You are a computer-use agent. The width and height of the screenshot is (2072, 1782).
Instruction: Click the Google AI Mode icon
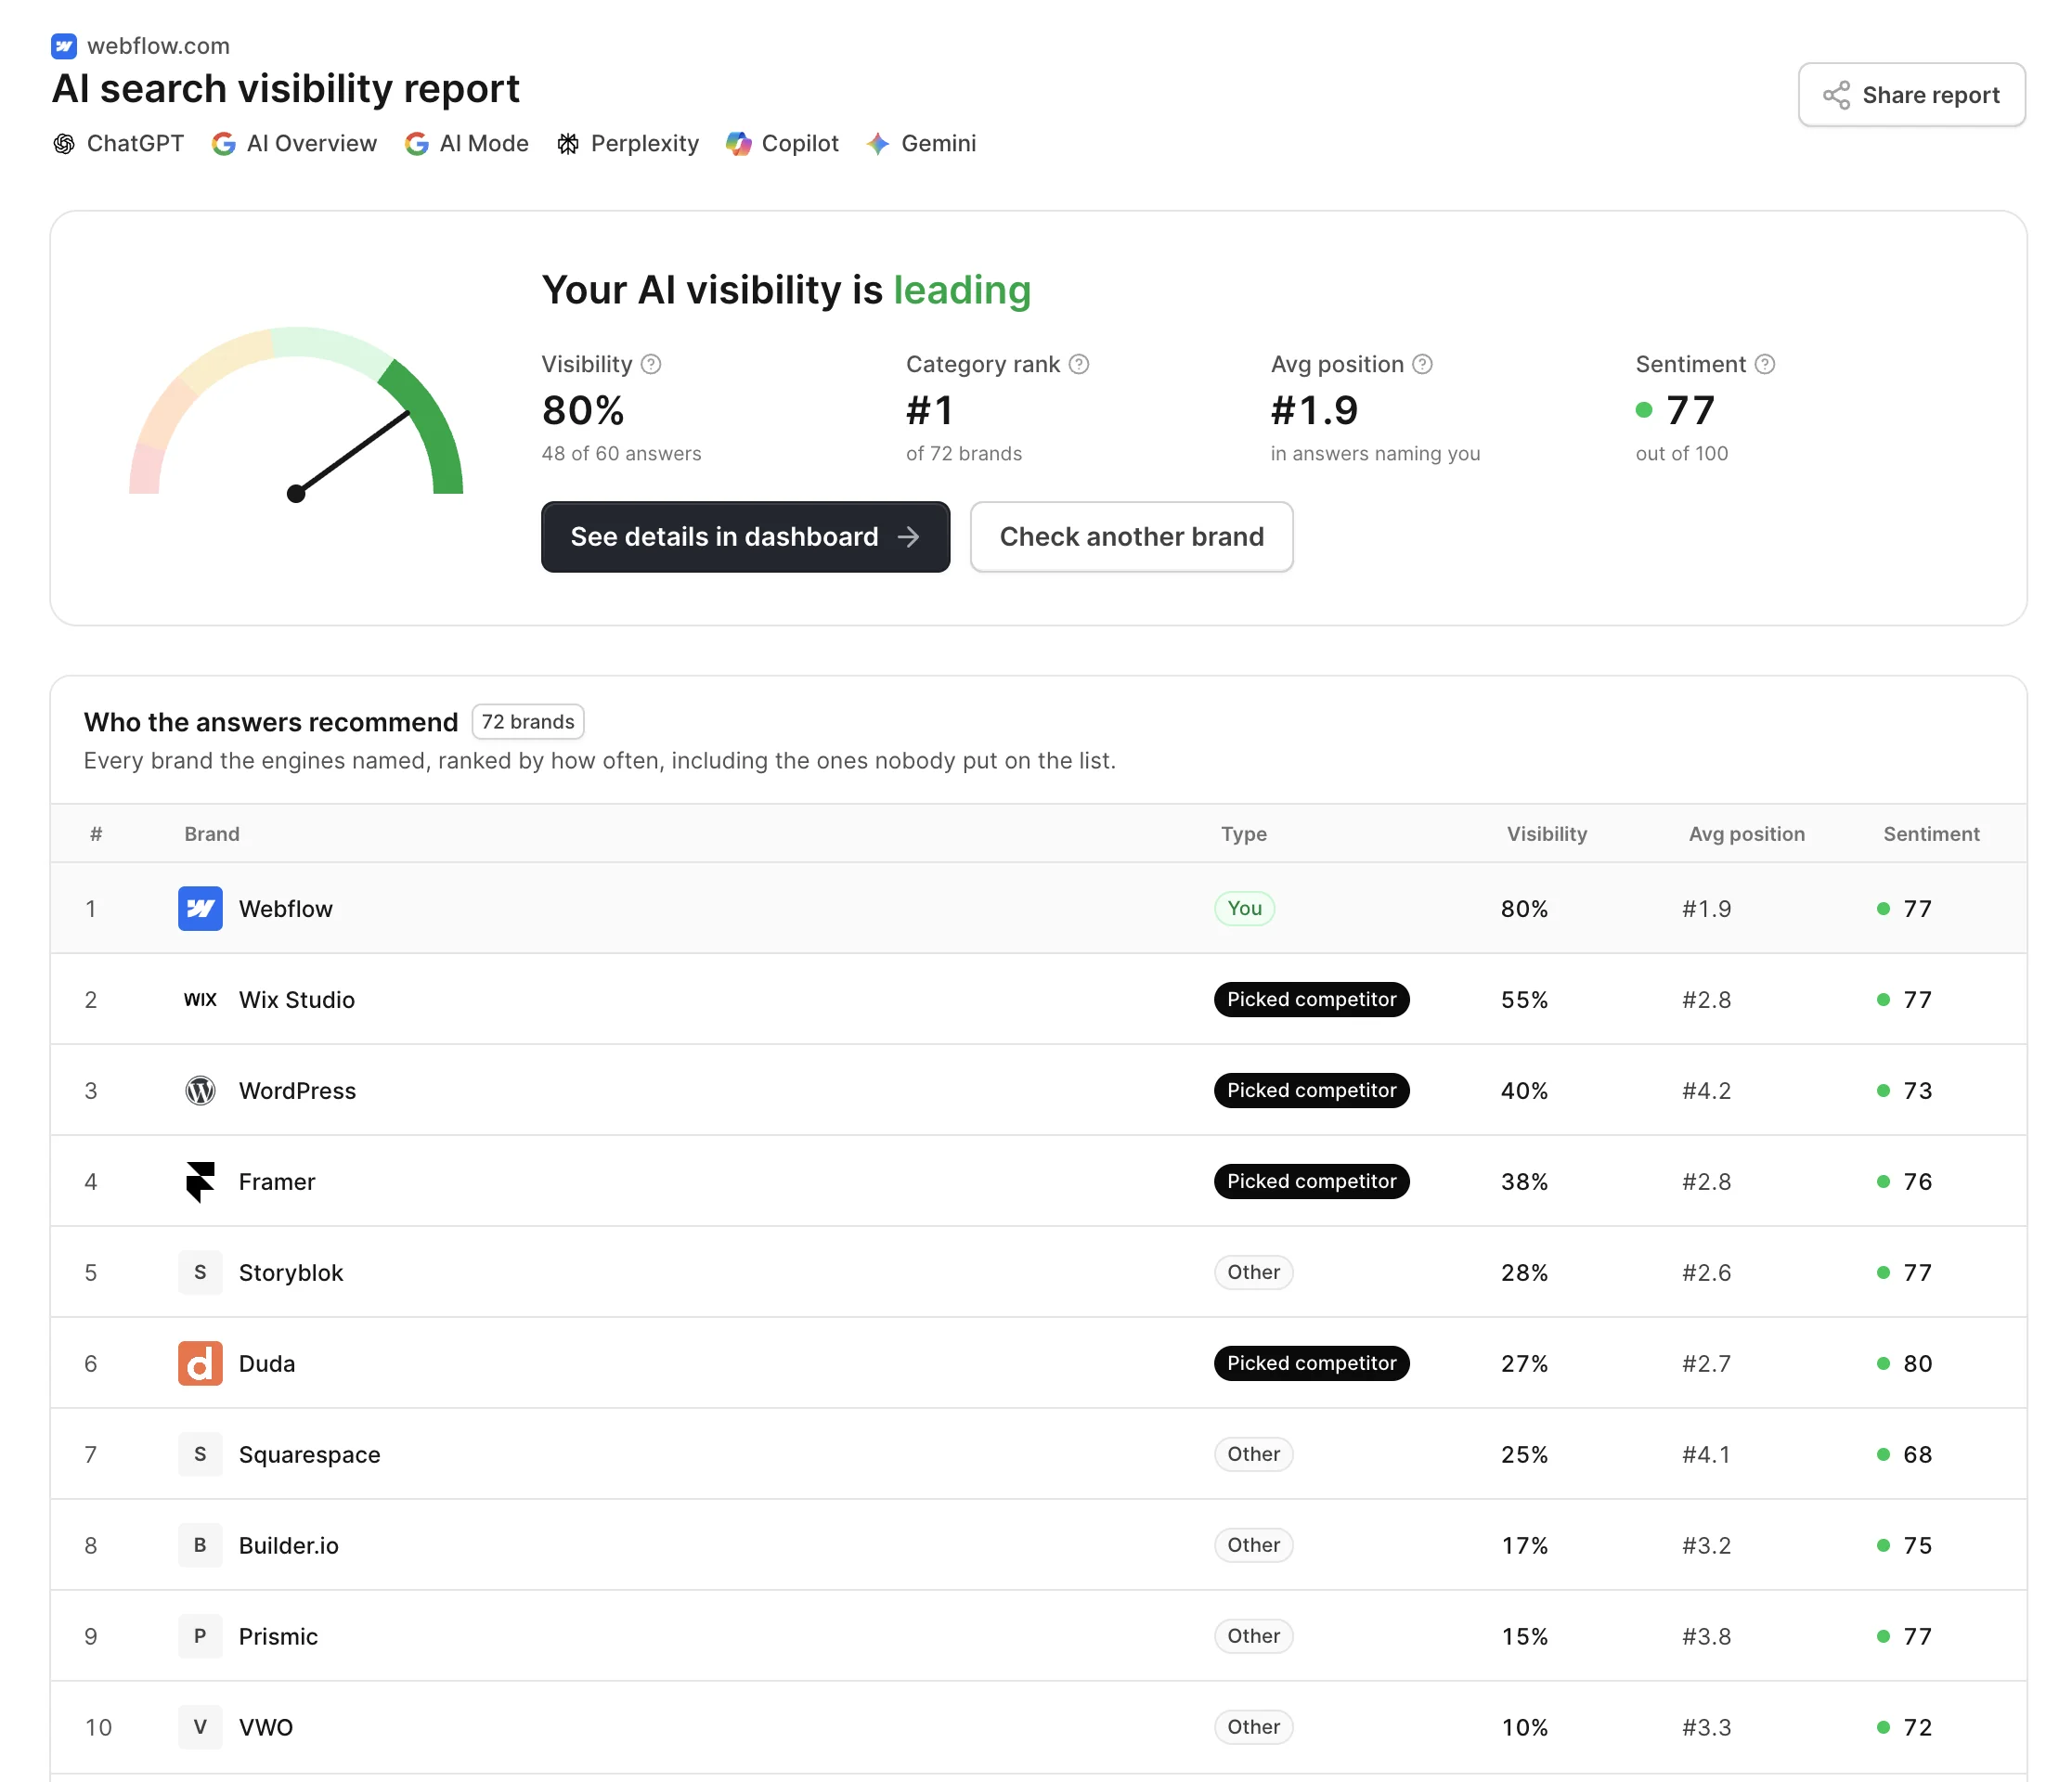click(417, 144)
